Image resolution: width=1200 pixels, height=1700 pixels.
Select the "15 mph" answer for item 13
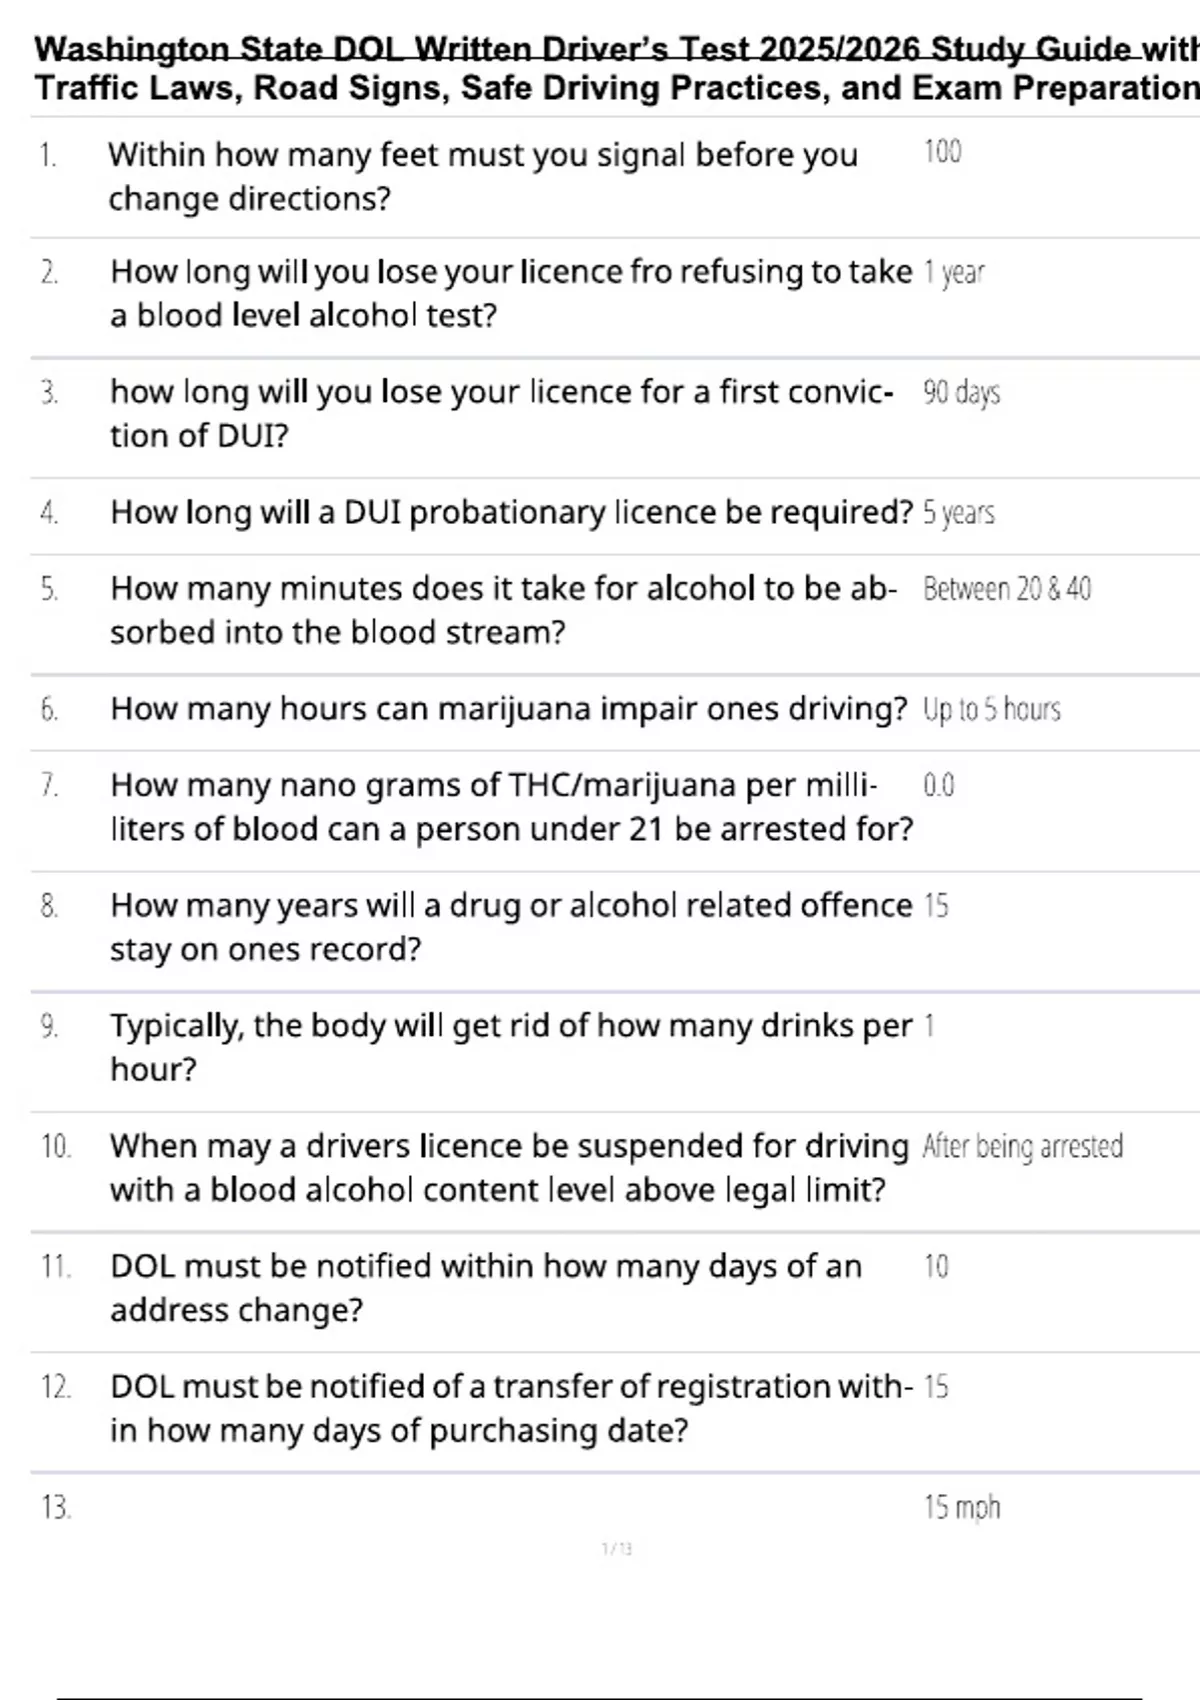961,1507
